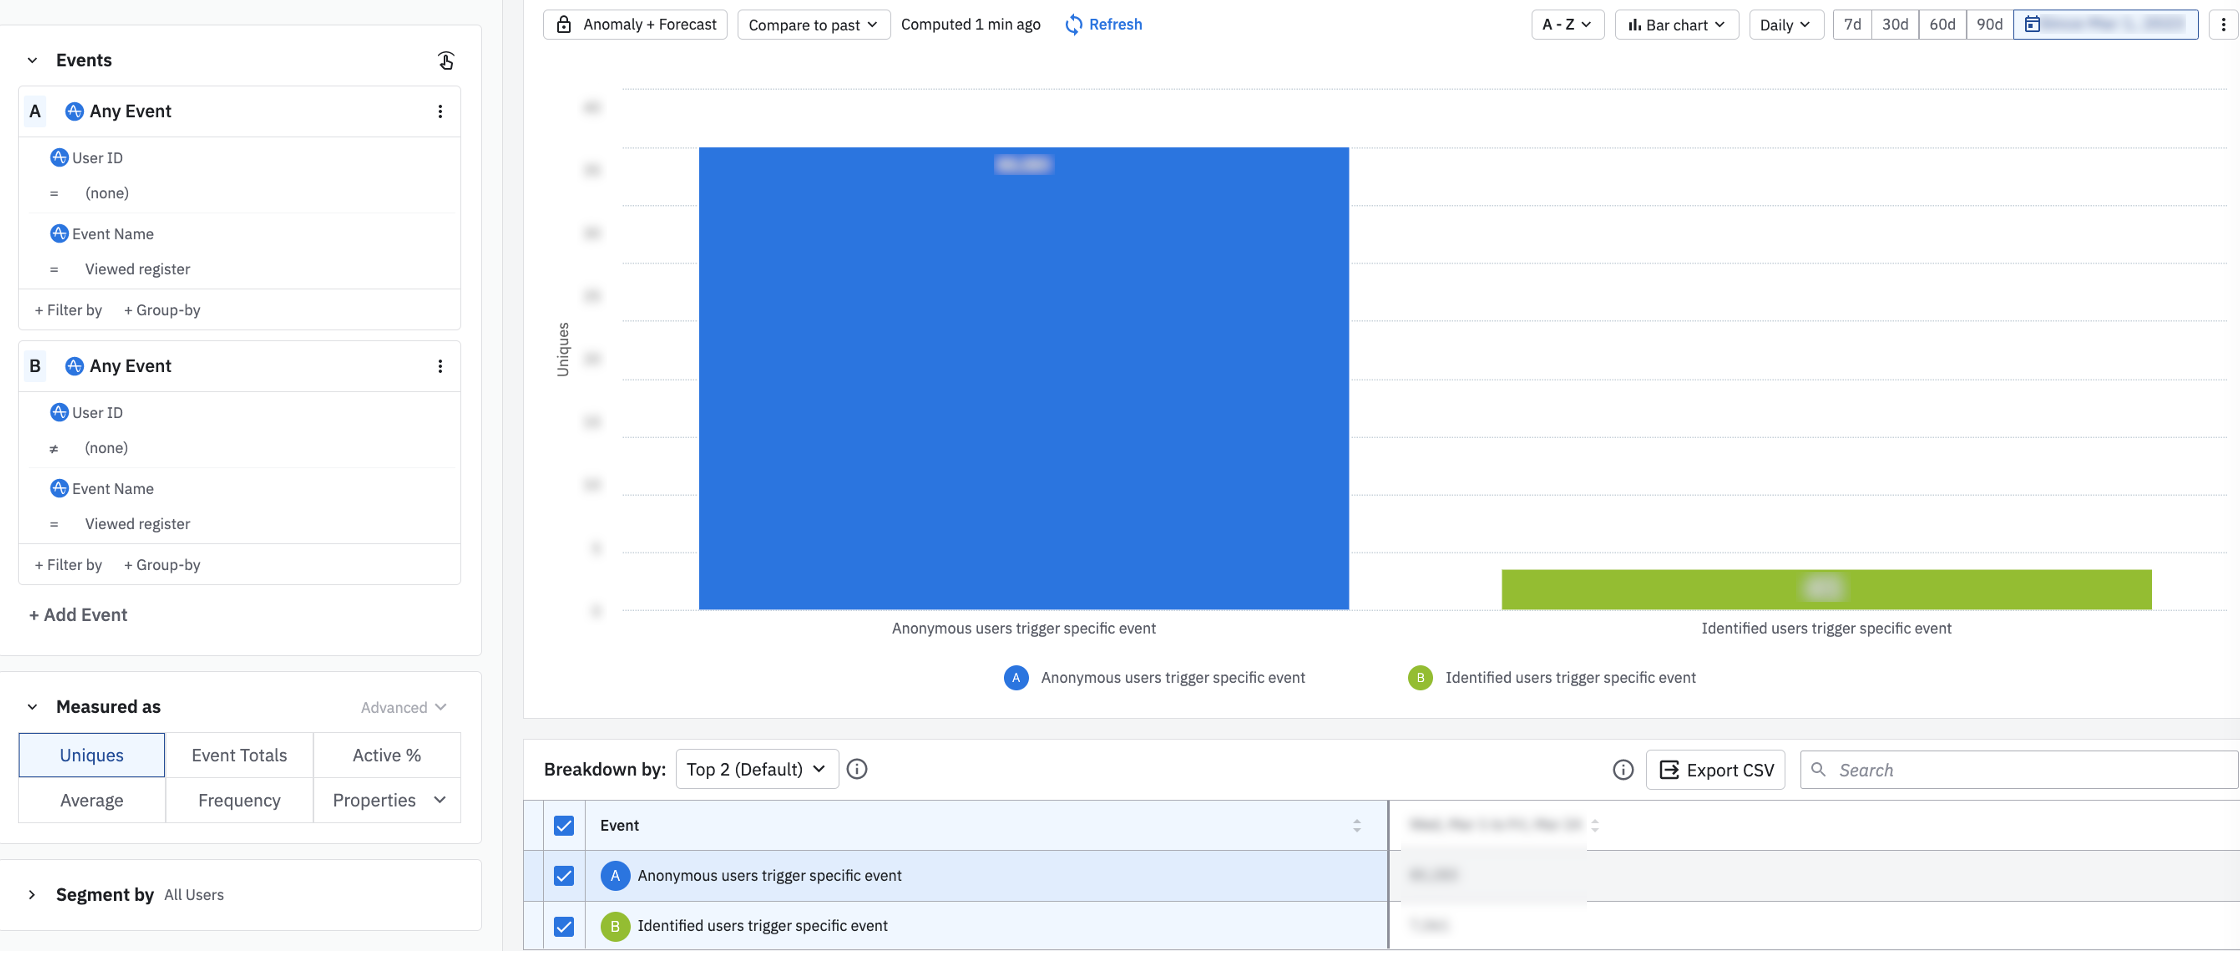This screenshot has width=2240, height=954.
Task: Select the 60d date range
Action: tap(1942, 24)
